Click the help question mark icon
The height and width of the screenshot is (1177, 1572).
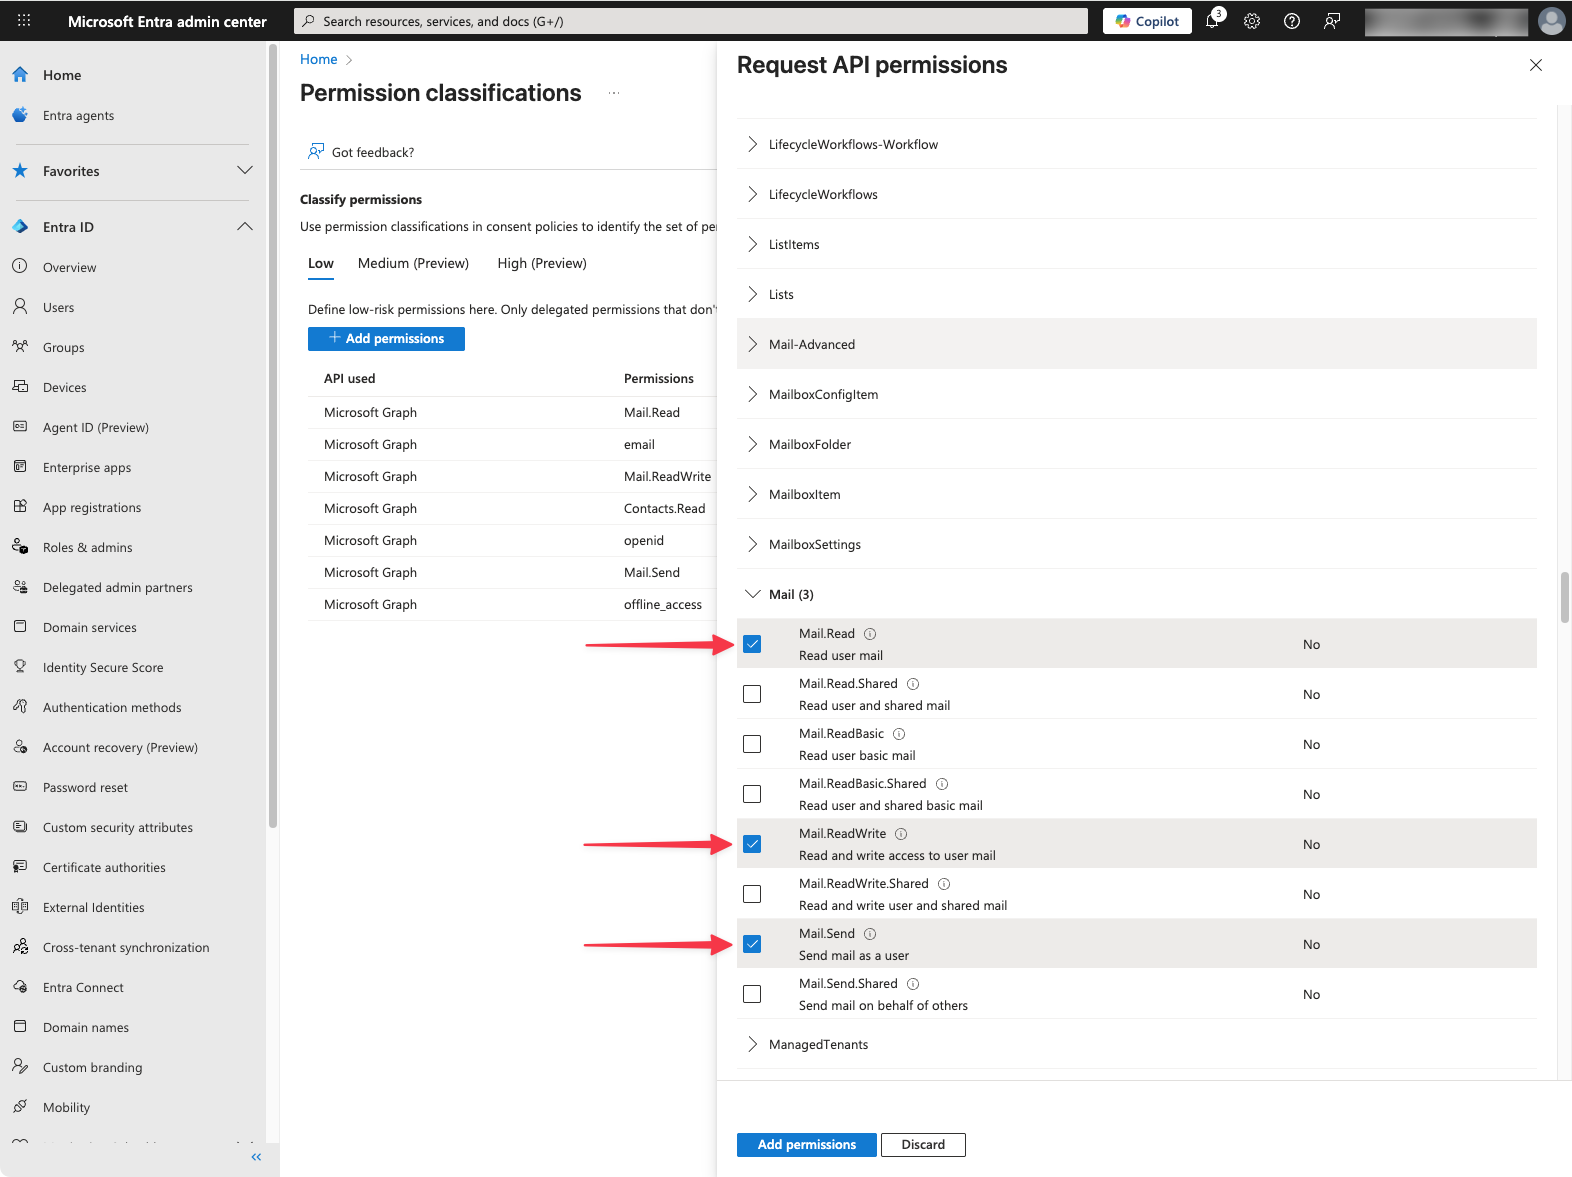tap(1292, 21)
